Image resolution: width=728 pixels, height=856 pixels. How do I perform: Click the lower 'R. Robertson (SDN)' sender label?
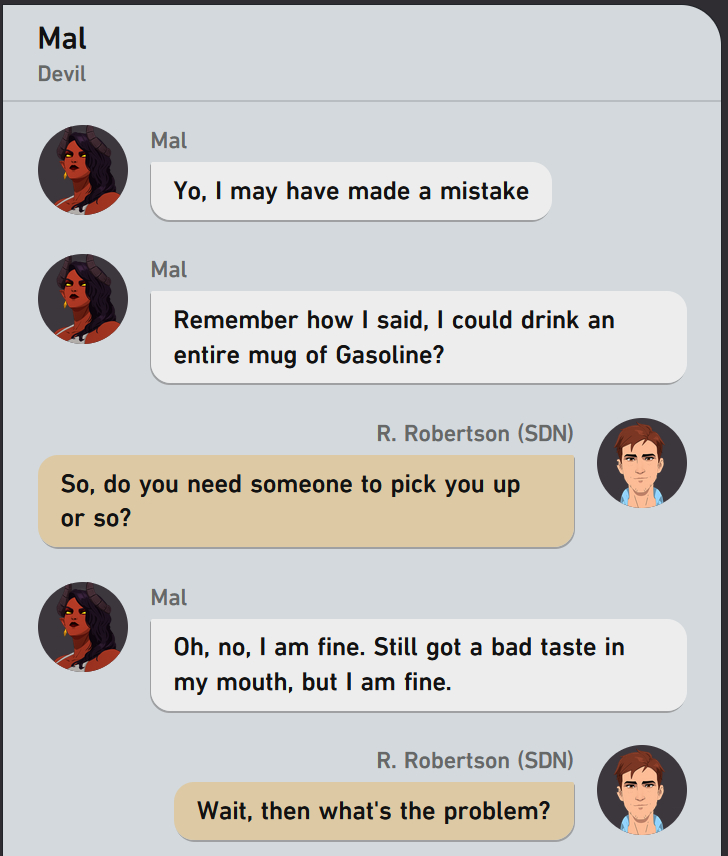pyautogui.click(x=475, y=760)
